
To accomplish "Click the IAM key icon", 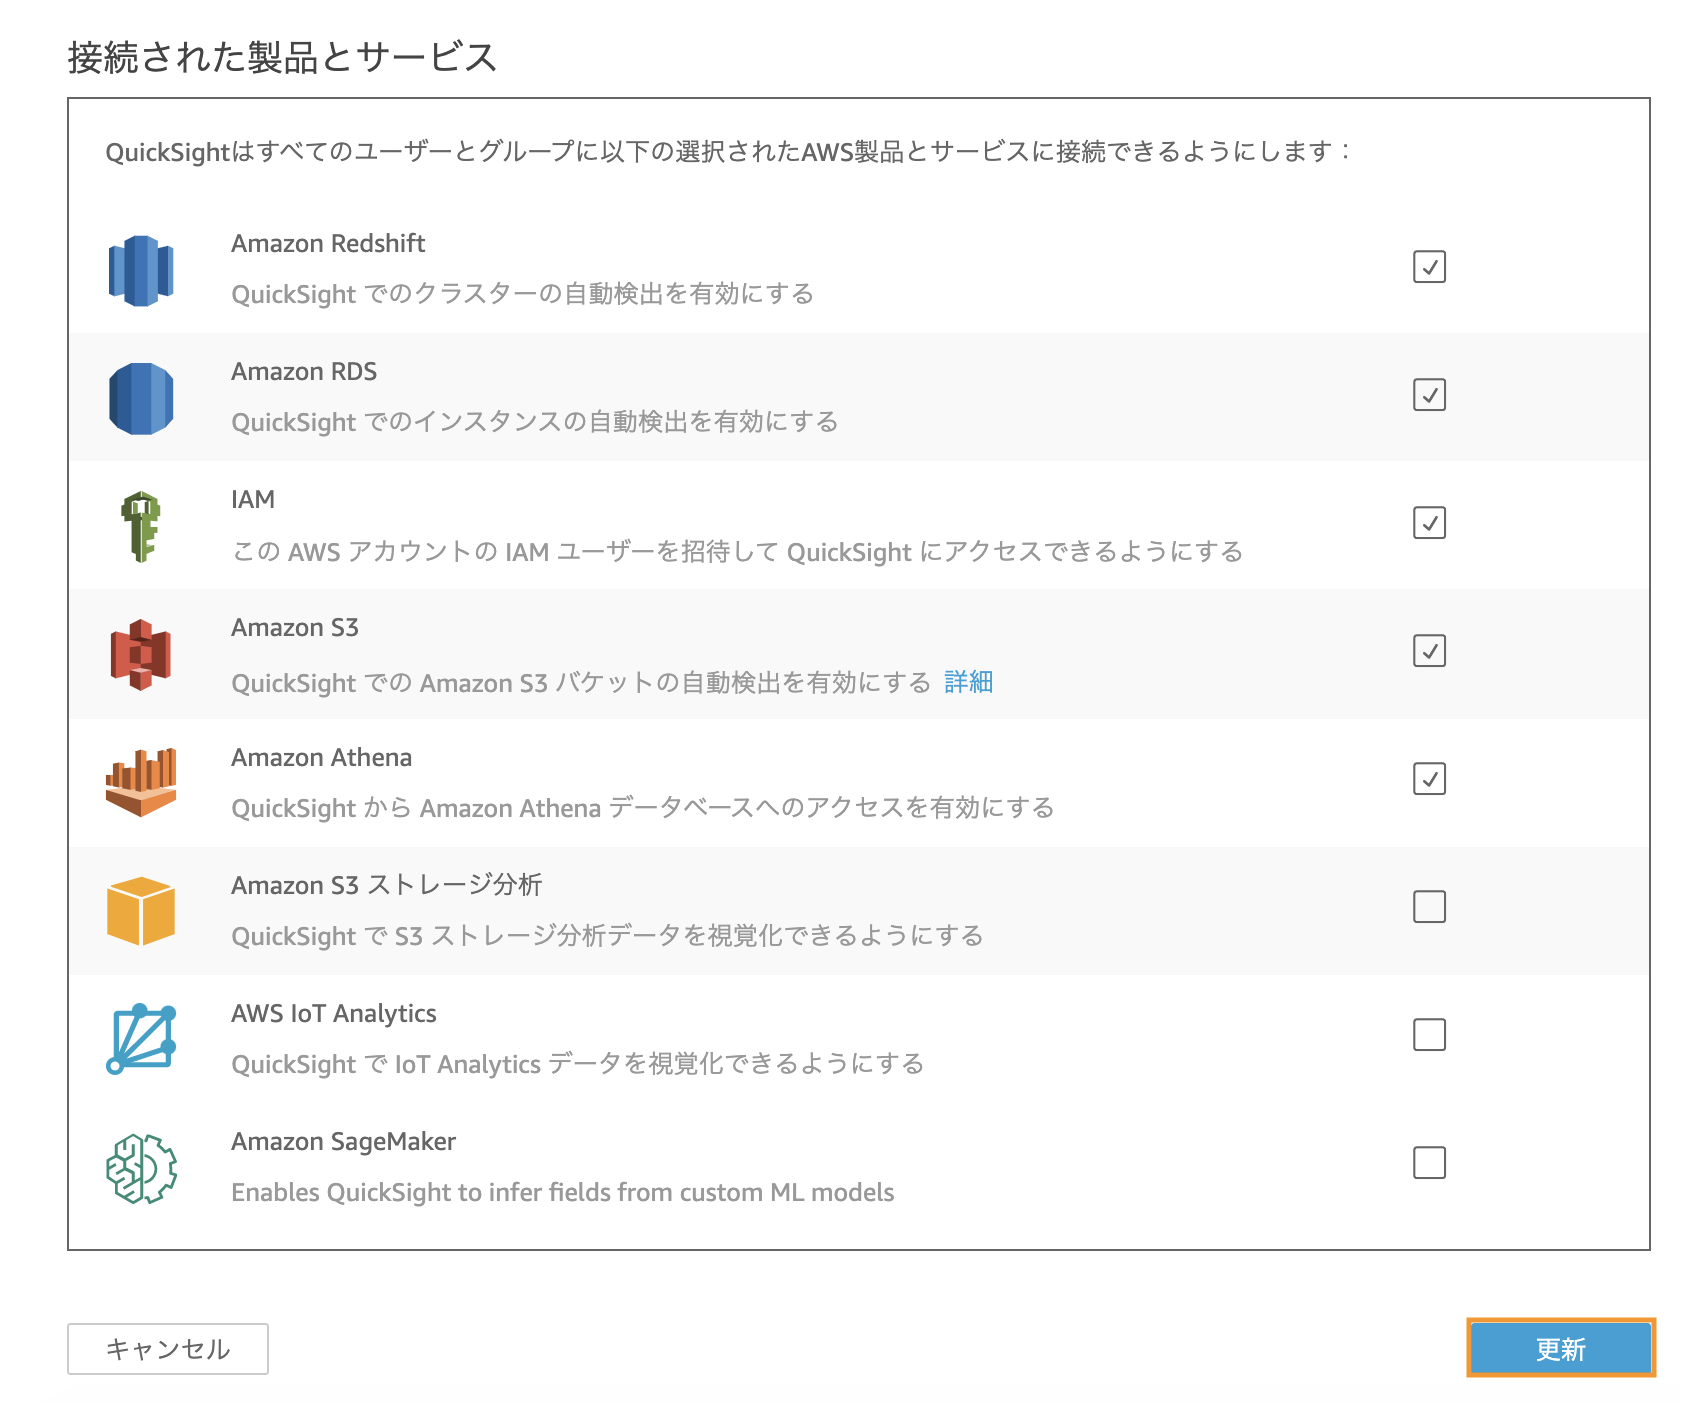I will pyautogui.click(x=141, y=526).
